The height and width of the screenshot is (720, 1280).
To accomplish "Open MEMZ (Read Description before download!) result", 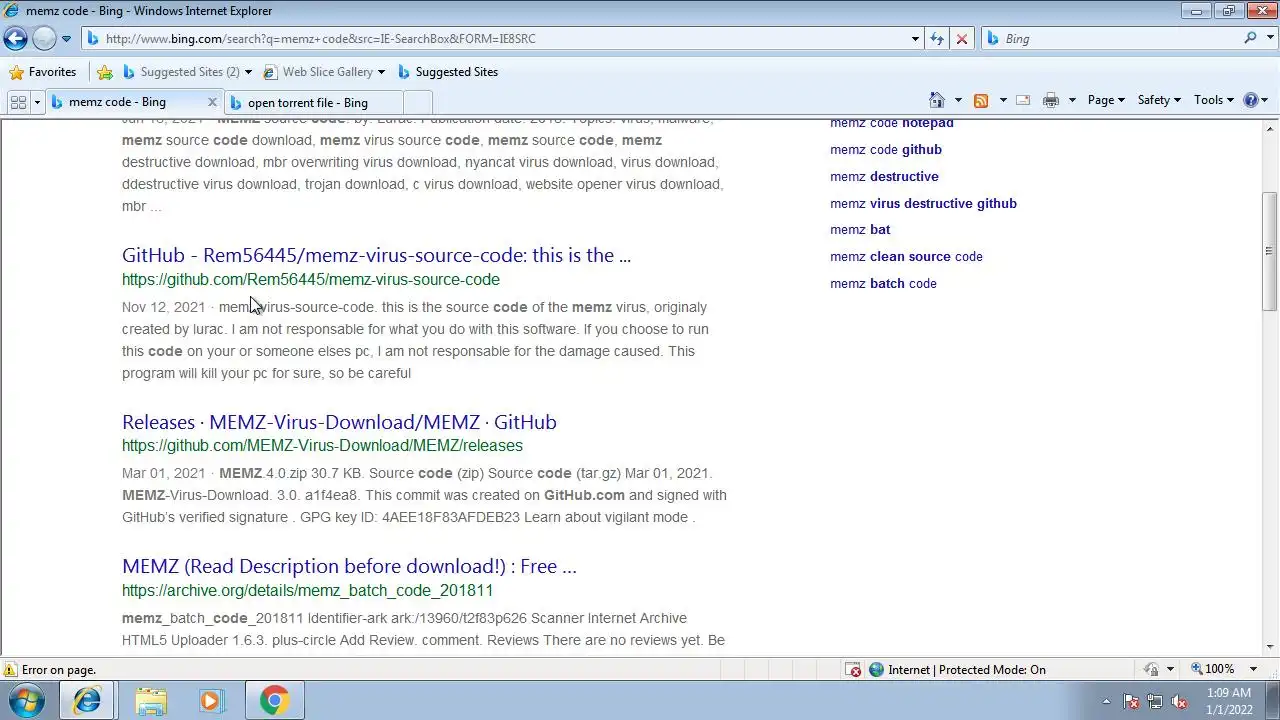I will pyautogui.click(x=349, y=566).
